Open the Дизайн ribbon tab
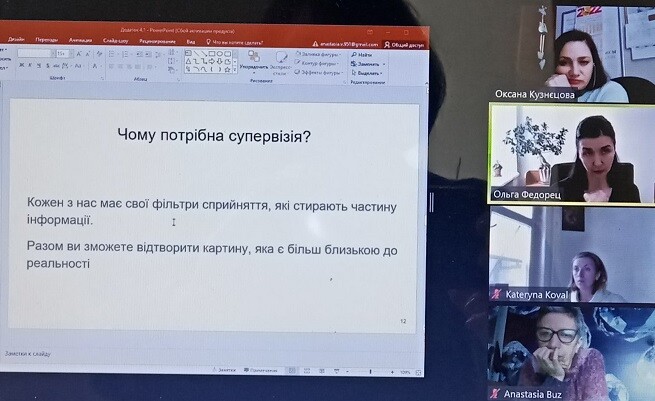The width and height of the screenshot is (655, 401). click(x=16, y=40)
